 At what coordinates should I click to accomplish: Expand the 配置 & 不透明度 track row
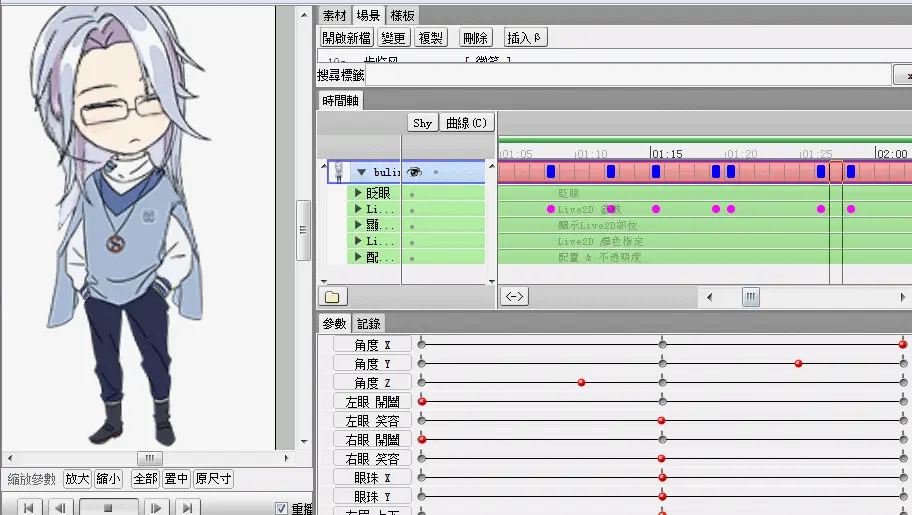[358, 257]
